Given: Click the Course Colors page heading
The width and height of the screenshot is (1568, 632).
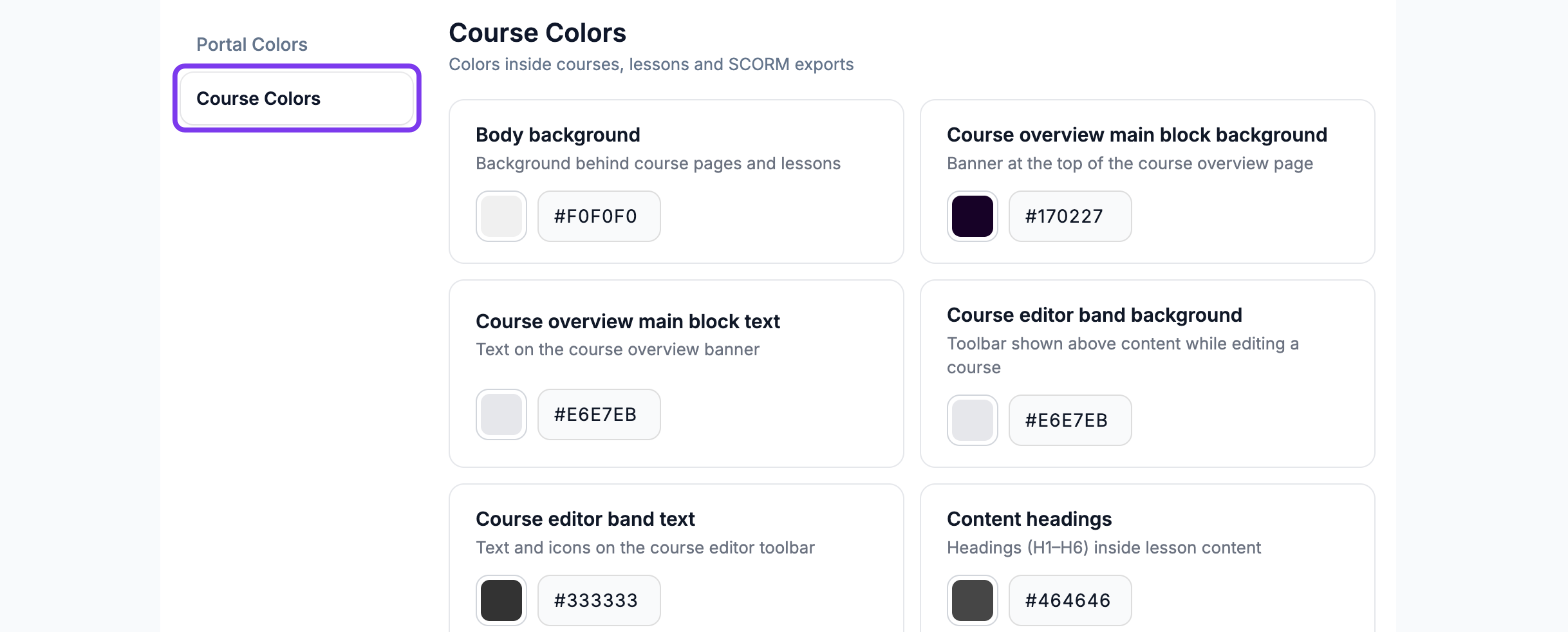Looking at the screenshot, I should pyautogui.click(x=537, y=33).
